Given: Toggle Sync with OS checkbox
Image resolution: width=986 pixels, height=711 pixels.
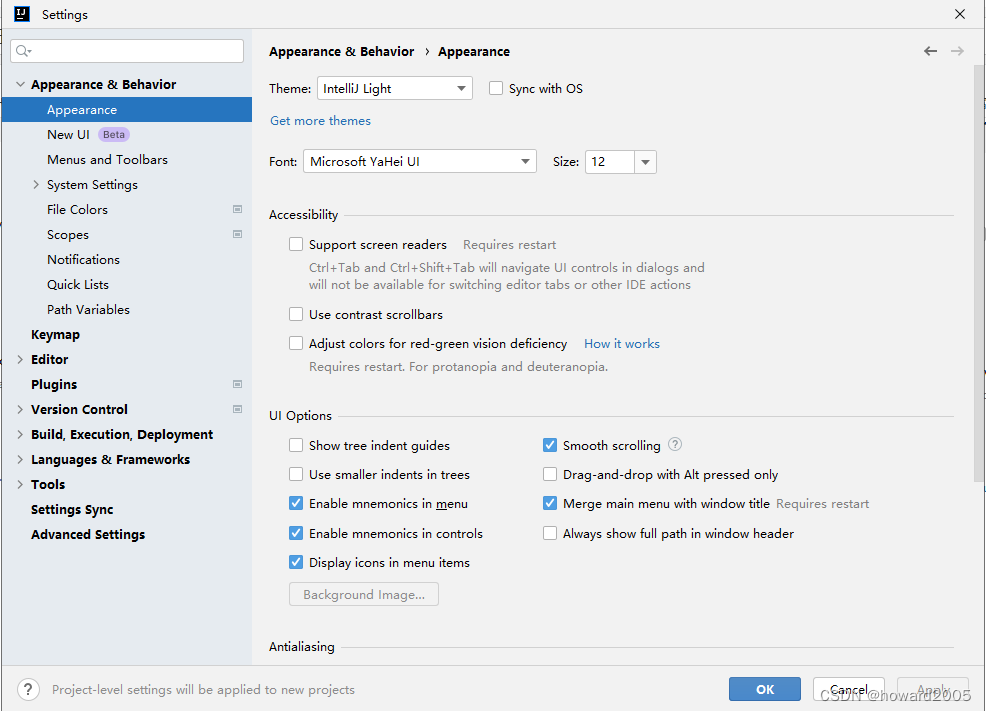Looking at the screenshot, I should click(496, 89).
